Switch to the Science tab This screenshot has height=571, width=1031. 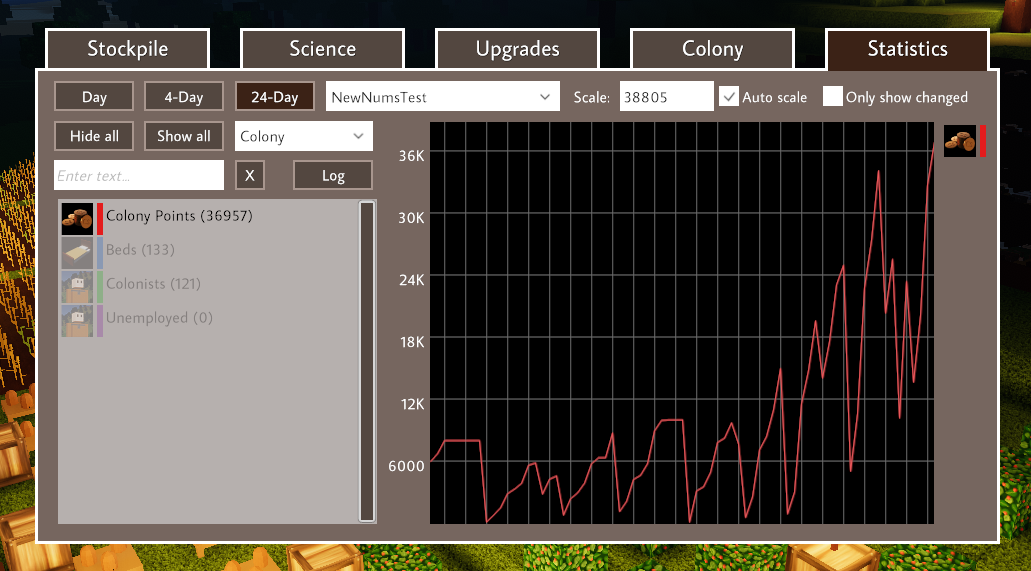322,49
